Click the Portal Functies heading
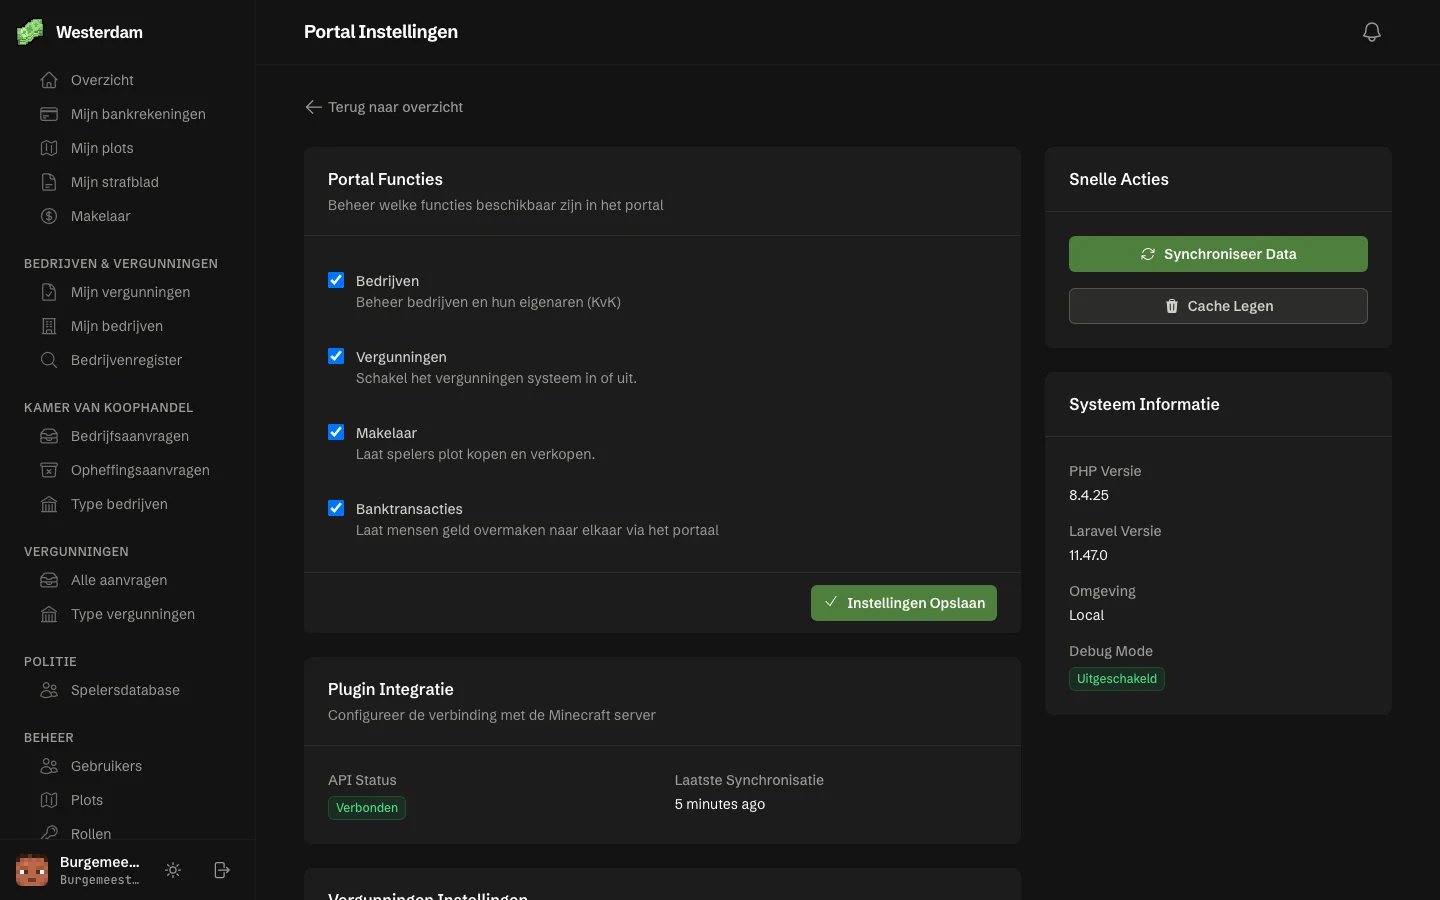The width and height of the screenshot is (1440, 900). (385, 179)
